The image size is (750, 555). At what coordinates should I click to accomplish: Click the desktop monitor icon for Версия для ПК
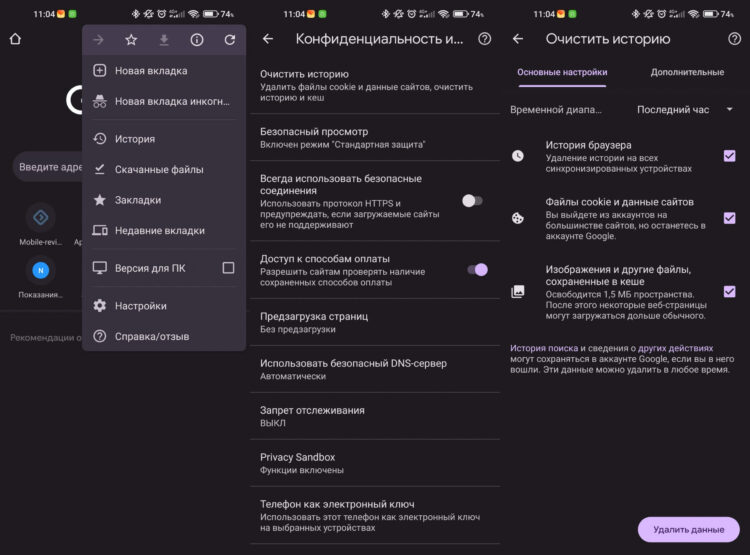click(x=99, y=268)
